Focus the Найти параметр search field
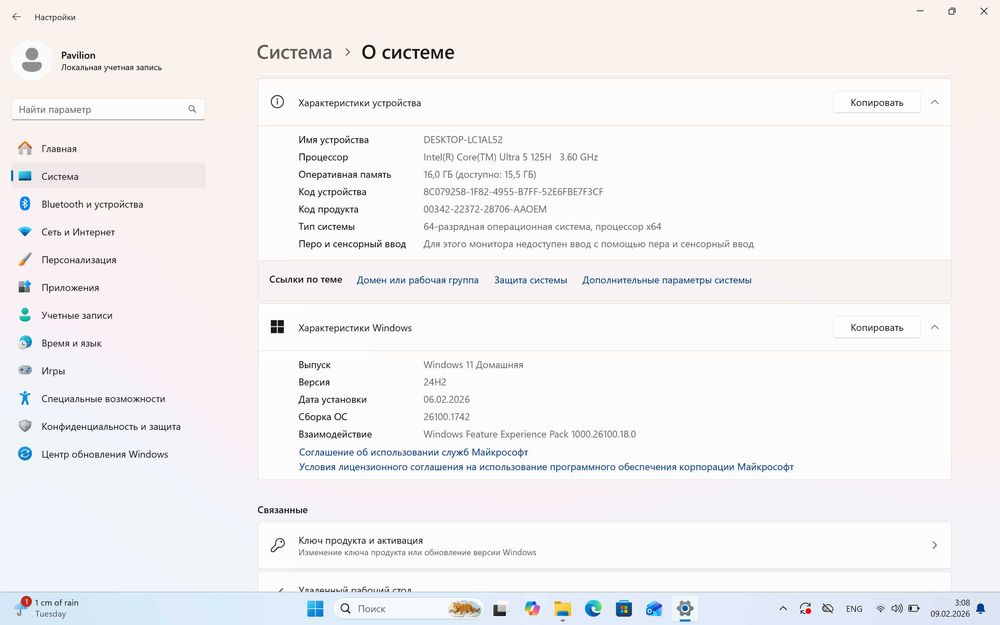Viewport: 1000px width, 625px height. pyautogui.click(x=108, y=109)
